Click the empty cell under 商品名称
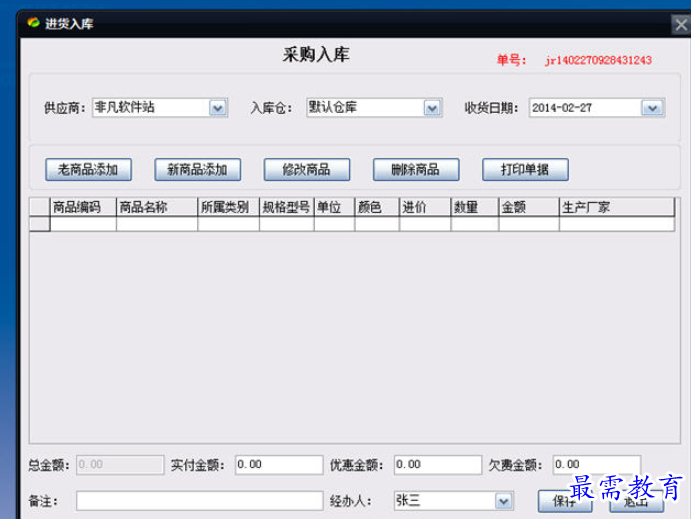Screen dimensions: 691x519 [x=157, y=224]
